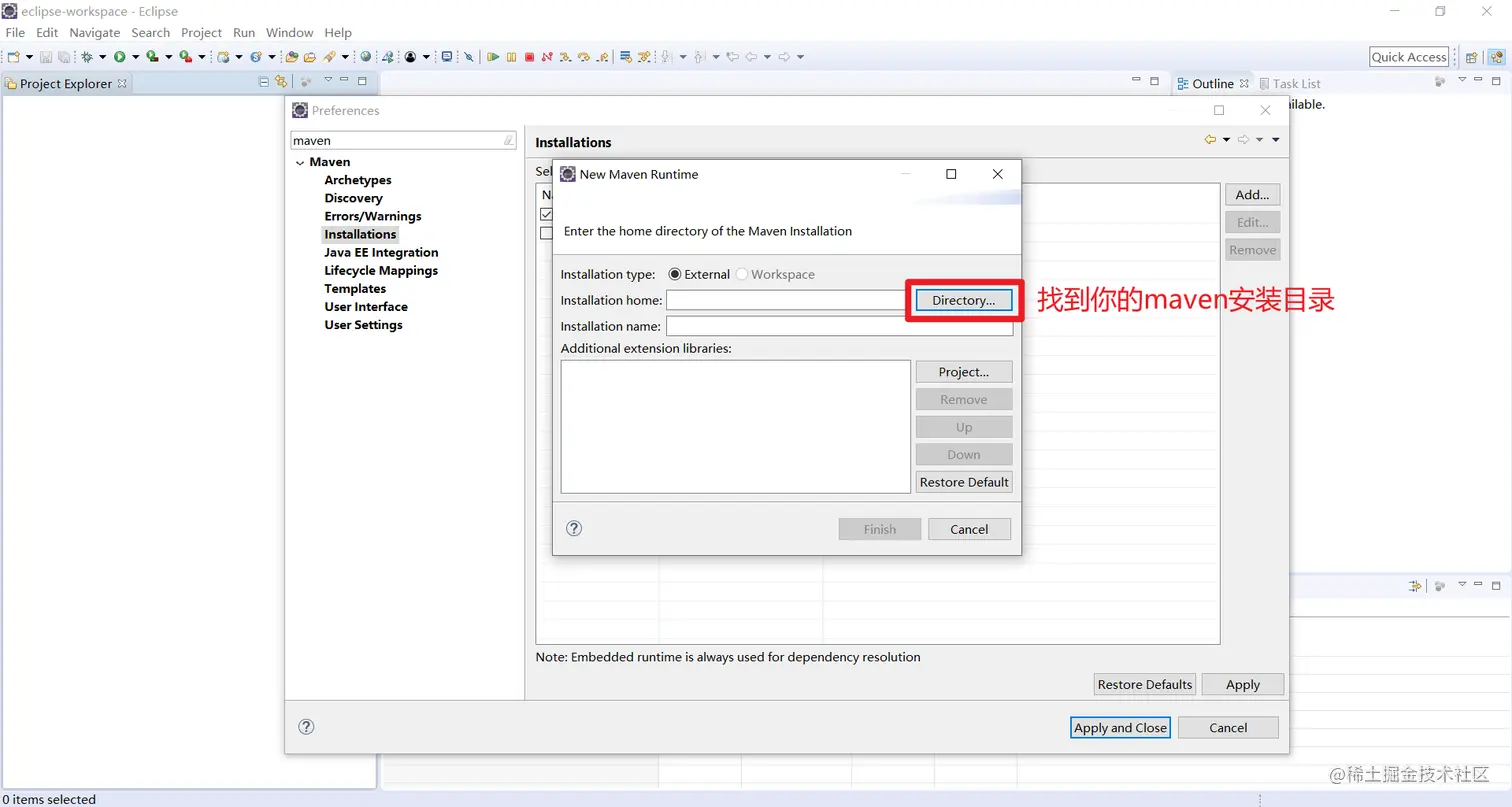Click the Open Task folder icon
The image size is (1512, 807).
click(310, 57)
